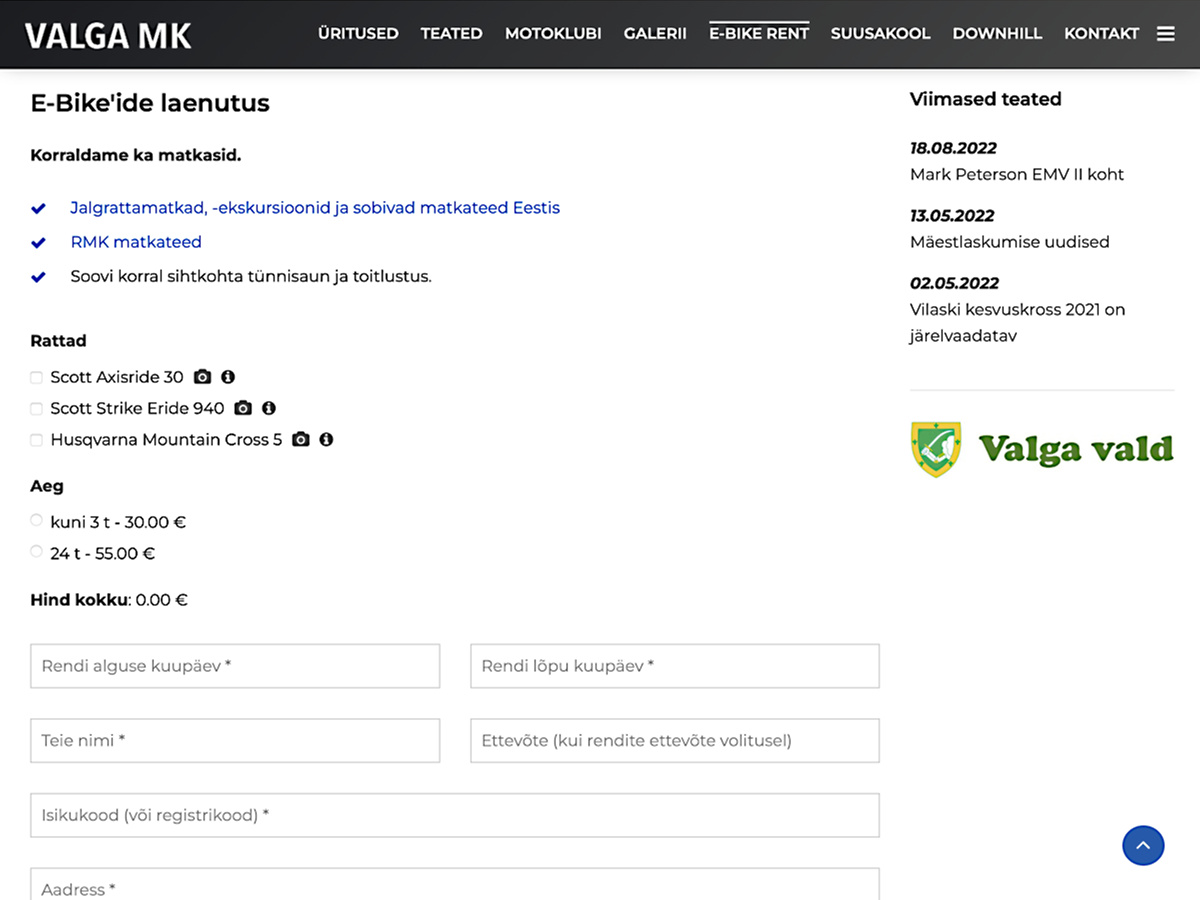
Task: Click the 'Aadress' field
Action: (455, 884)
